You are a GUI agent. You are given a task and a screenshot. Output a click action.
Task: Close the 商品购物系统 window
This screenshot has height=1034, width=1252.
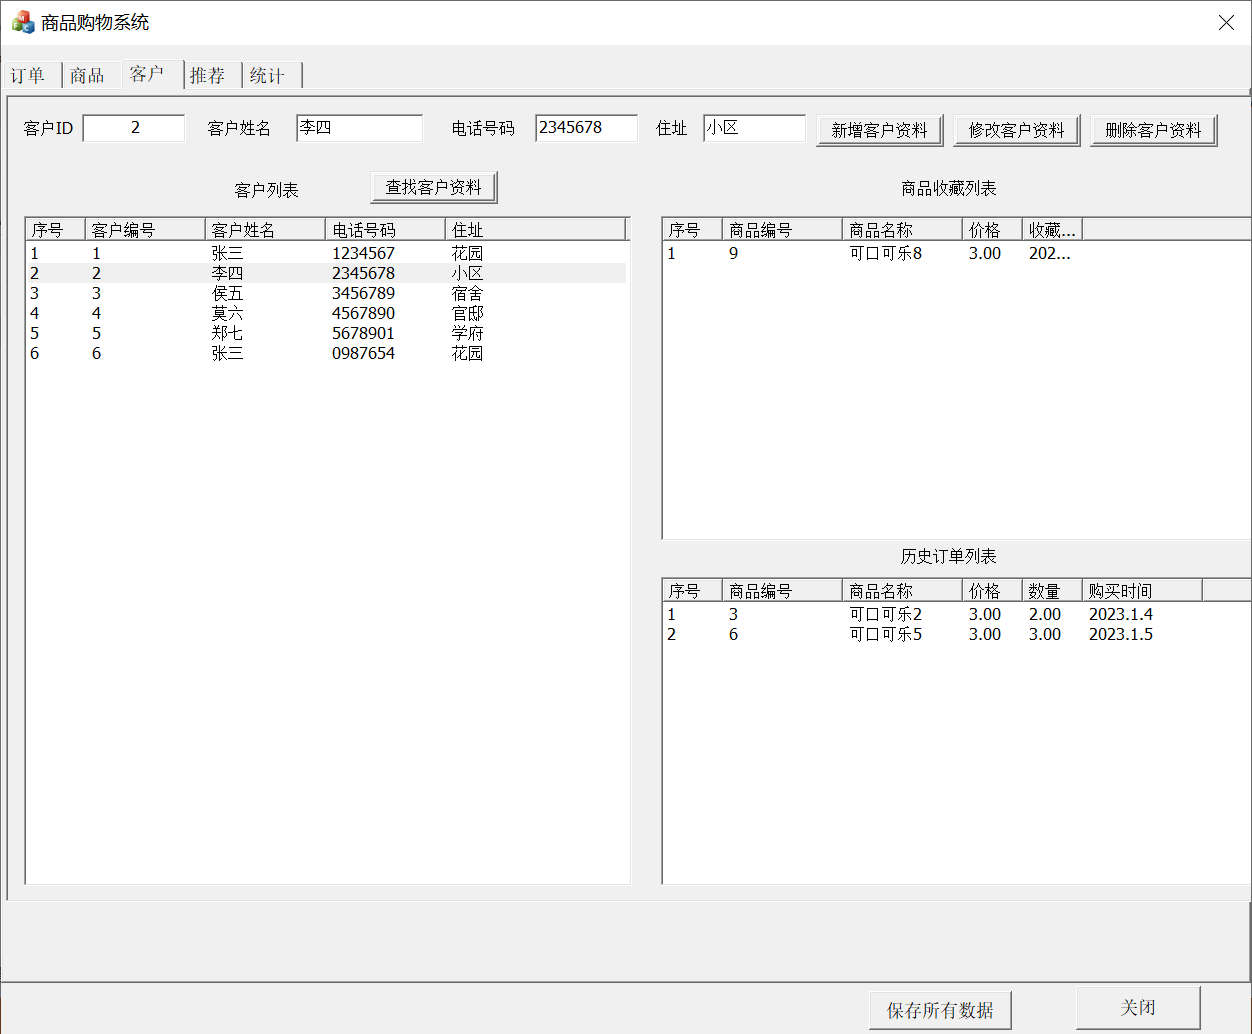point(1226,22)
